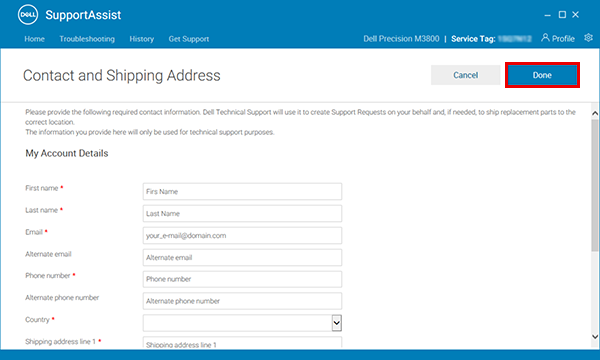Image resolution: width=600 pixels, height=360 pixels.
Task: Open the Profile user icon
Action: click(545, 37)
